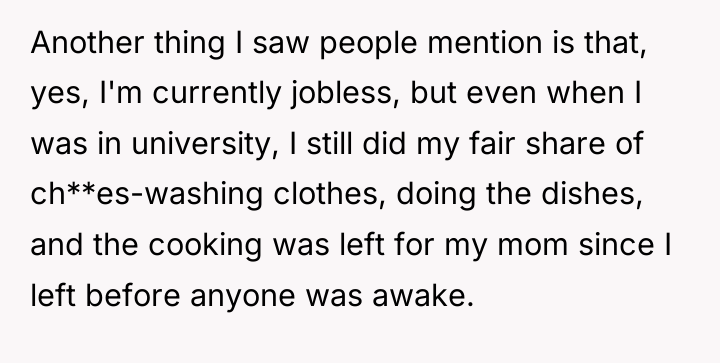Click the word "currently" in second line
The width and height of the screenshot is (720, 363).
tap(216, 94)
